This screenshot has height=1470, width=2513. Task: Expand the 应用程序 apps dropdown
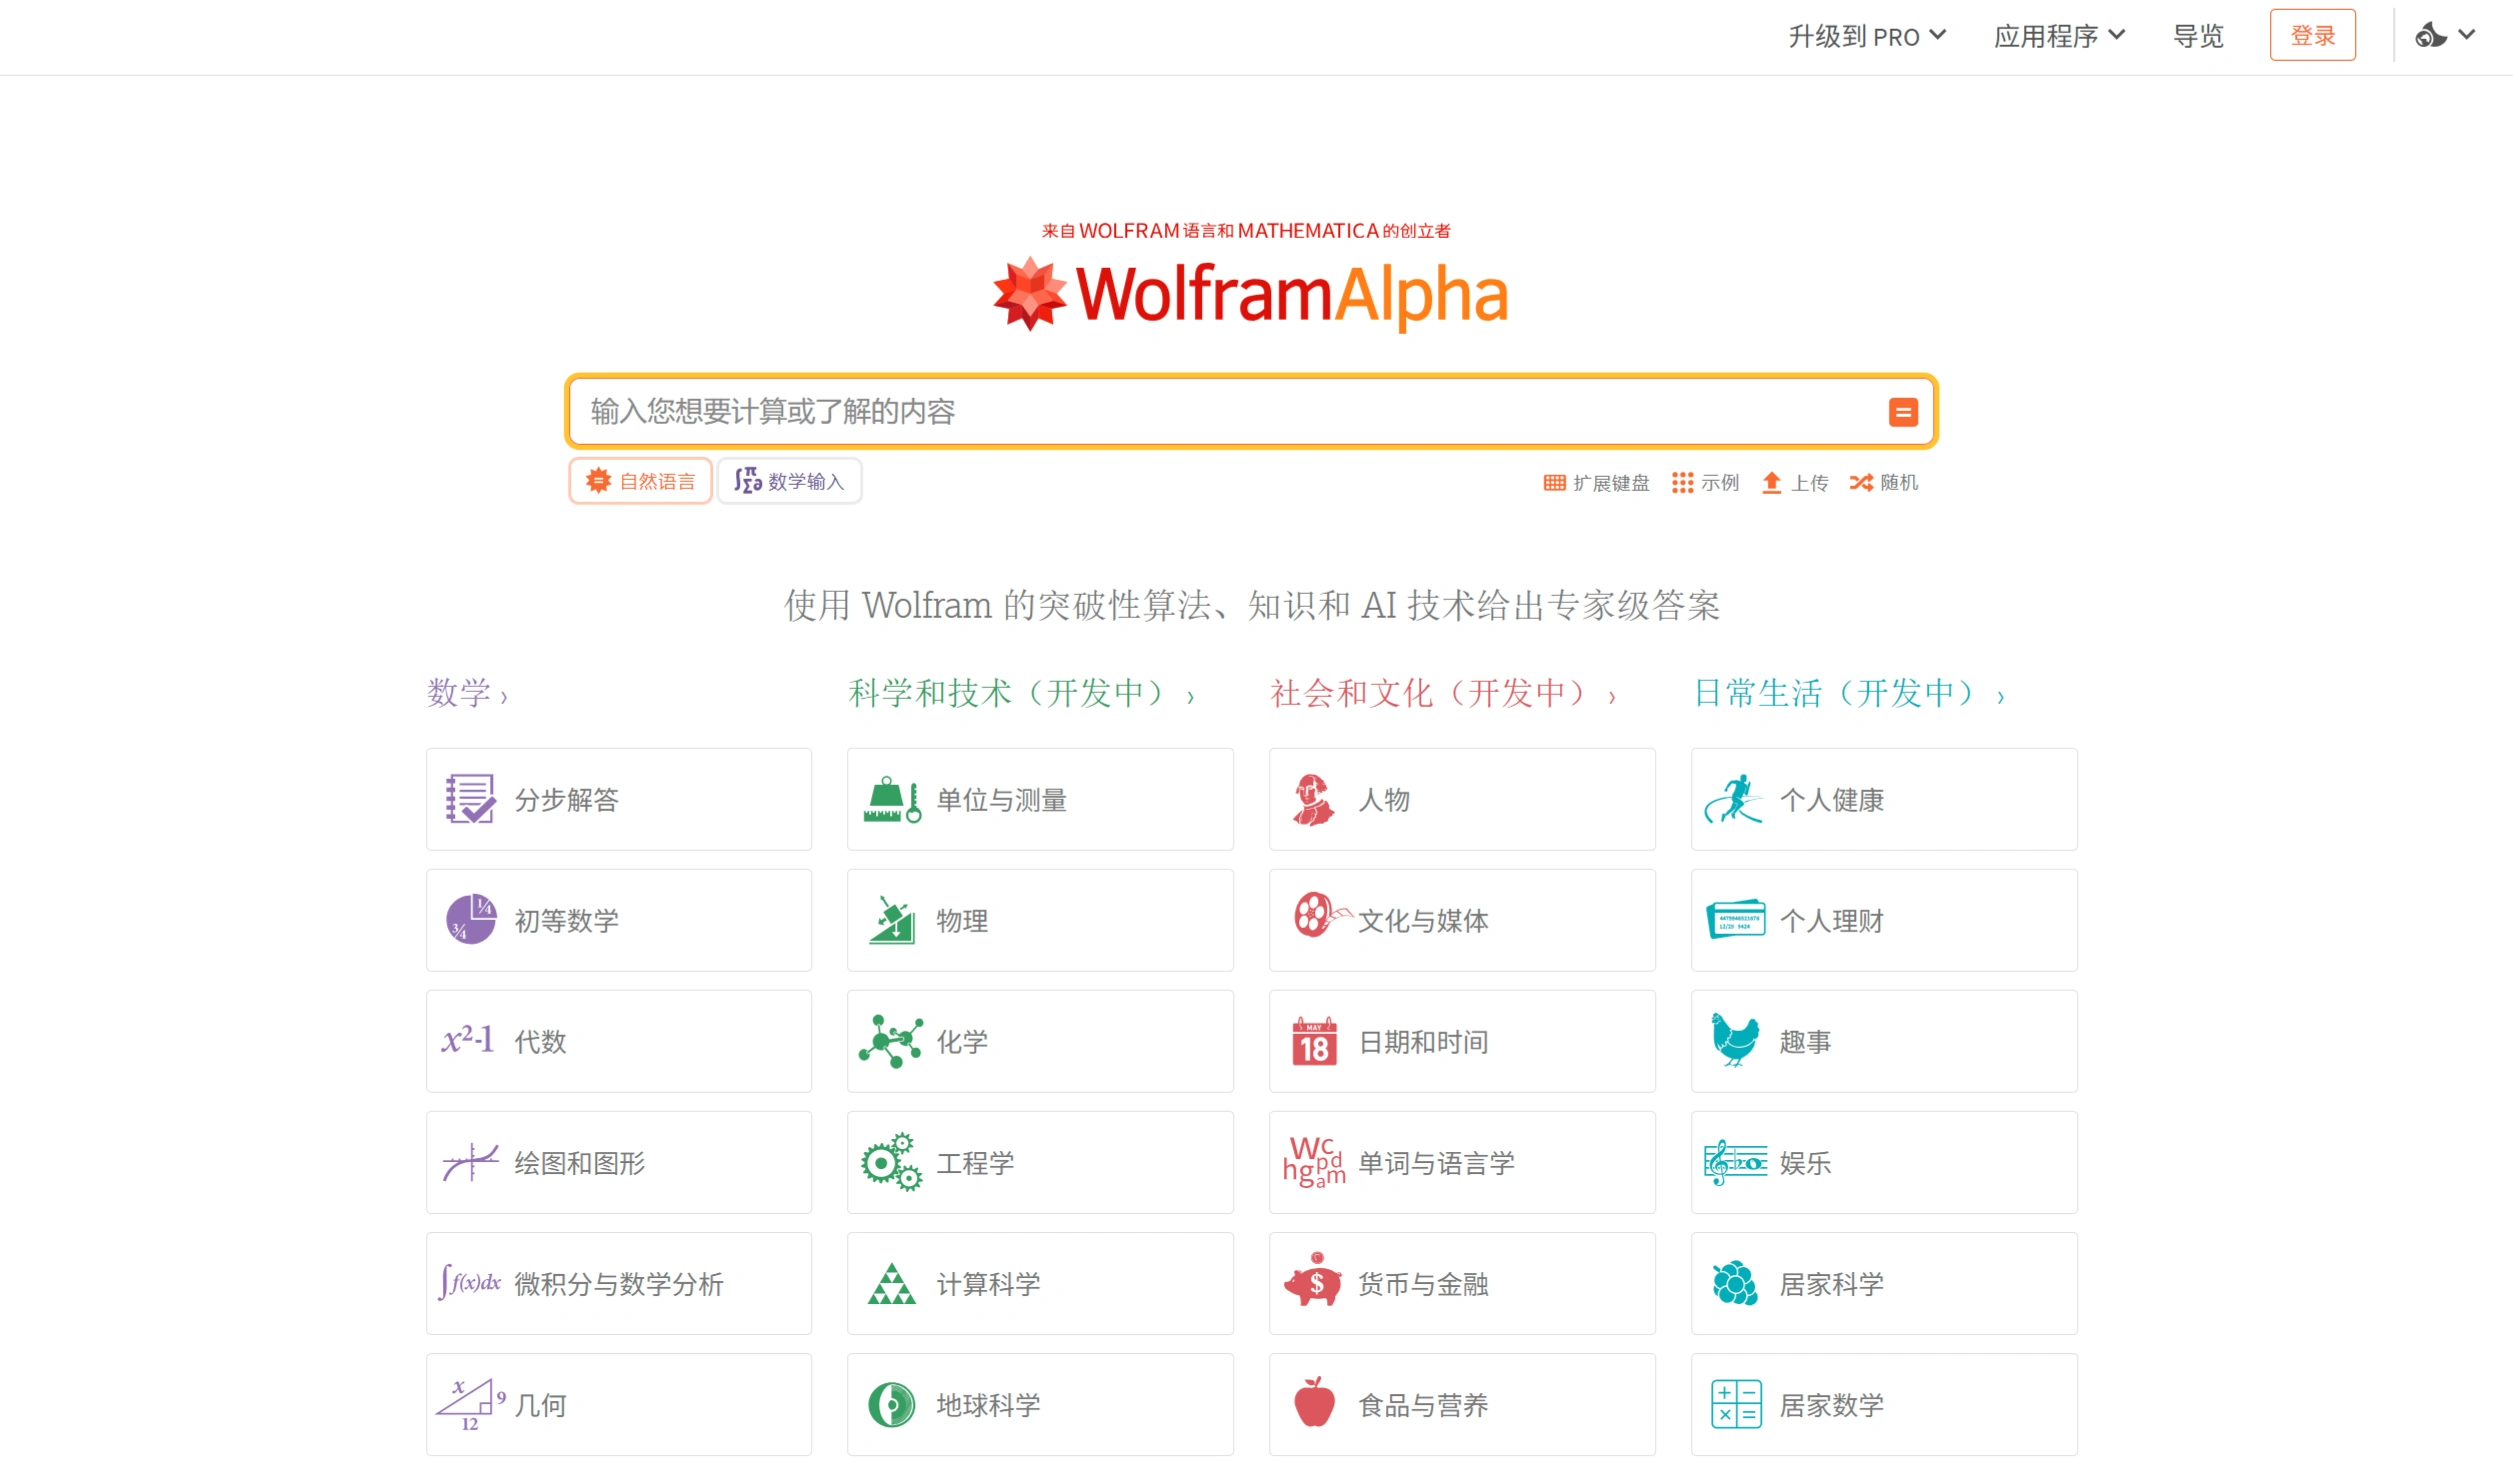pos(2059,37)
